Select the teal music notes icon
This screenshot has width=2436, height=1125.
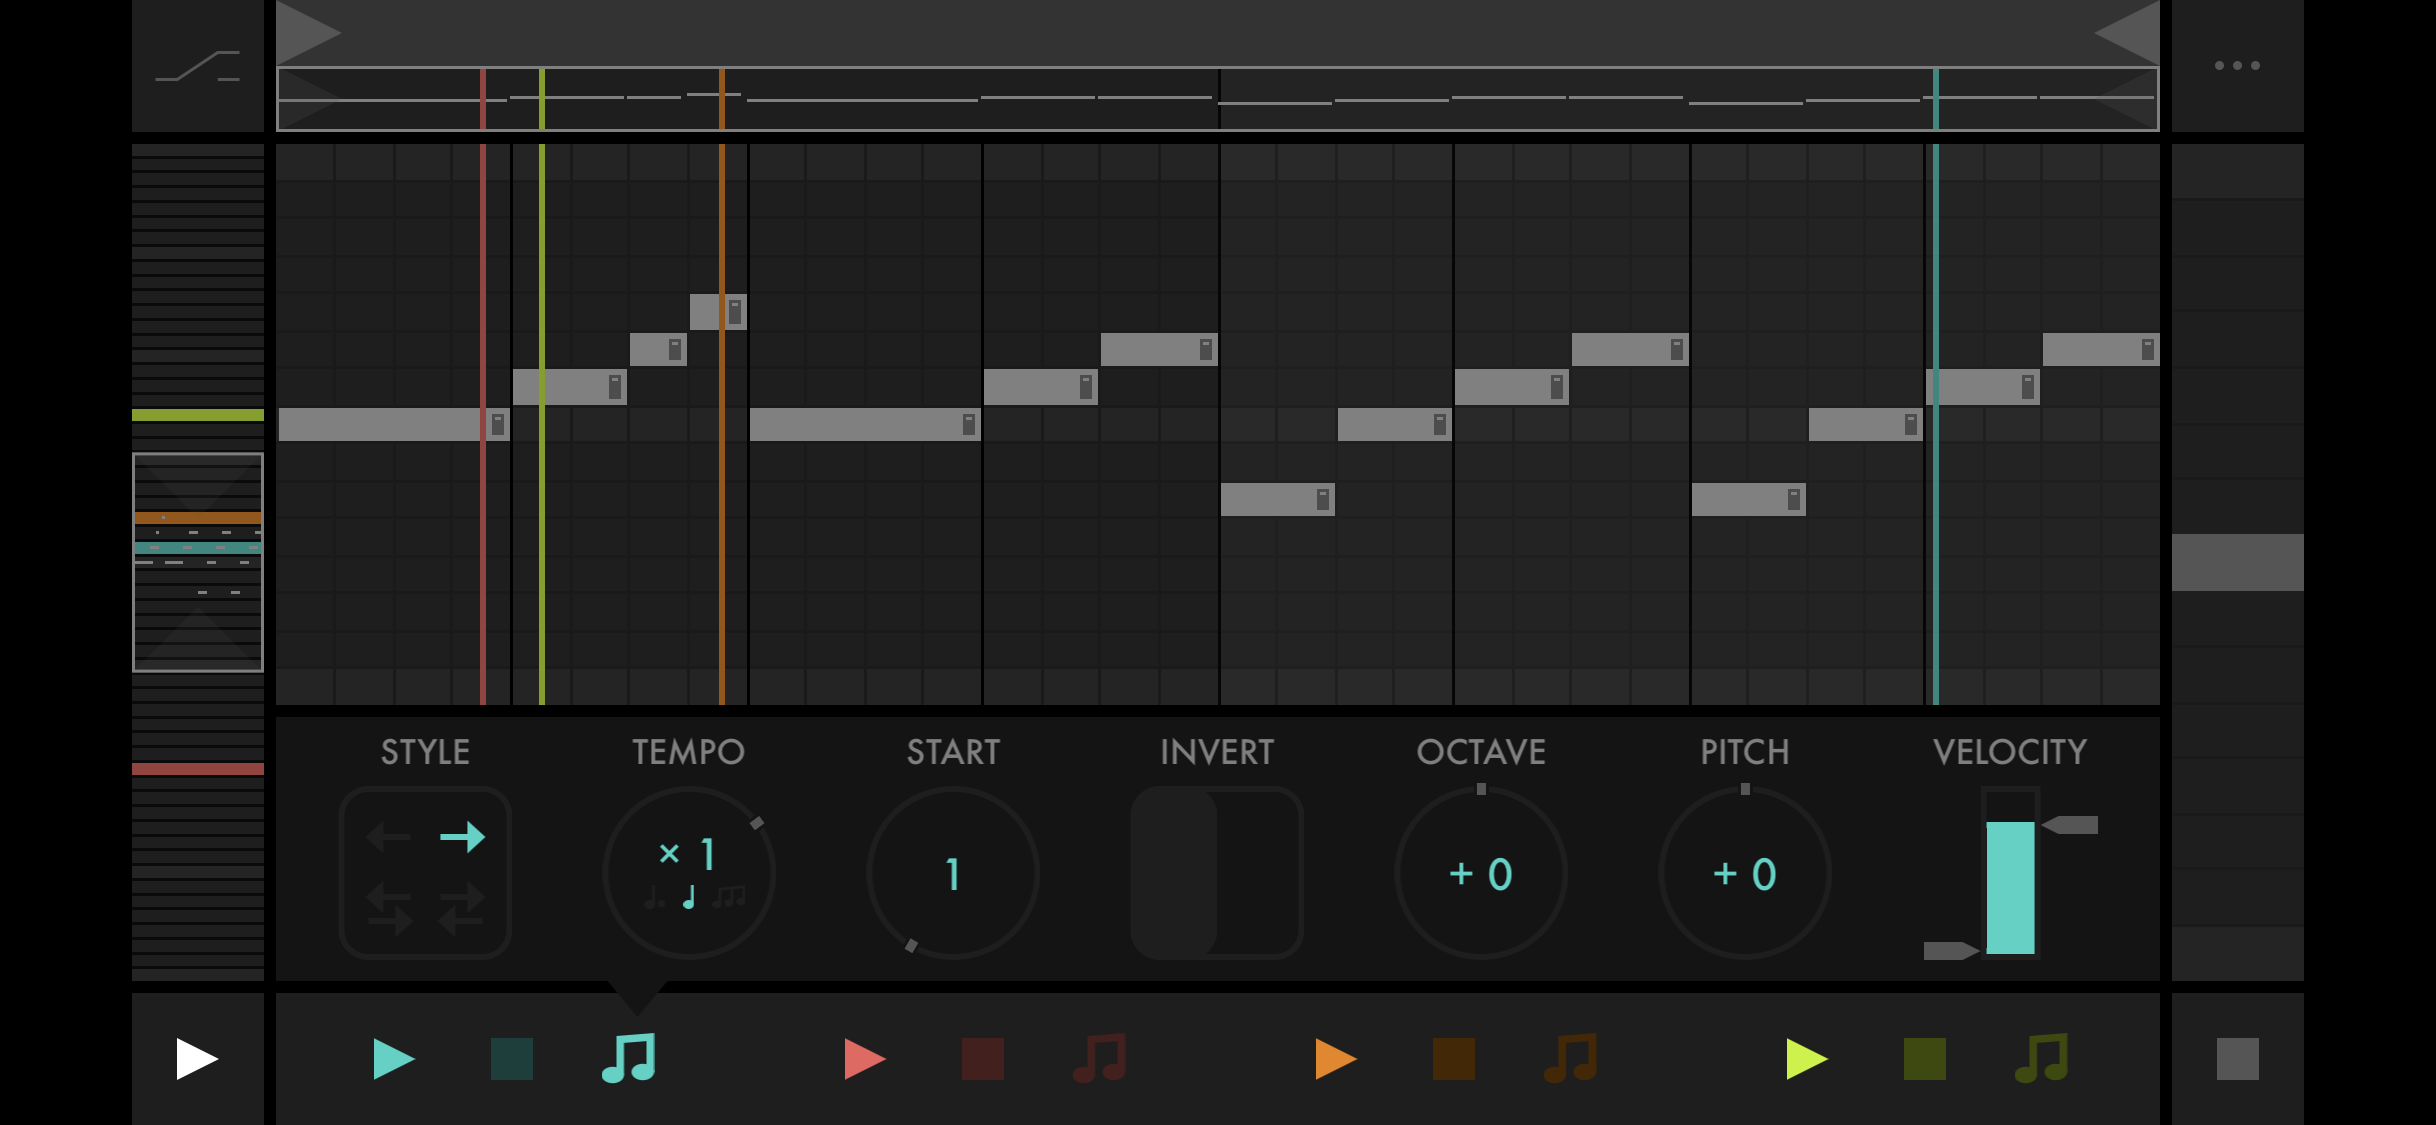coord(629,1059)
